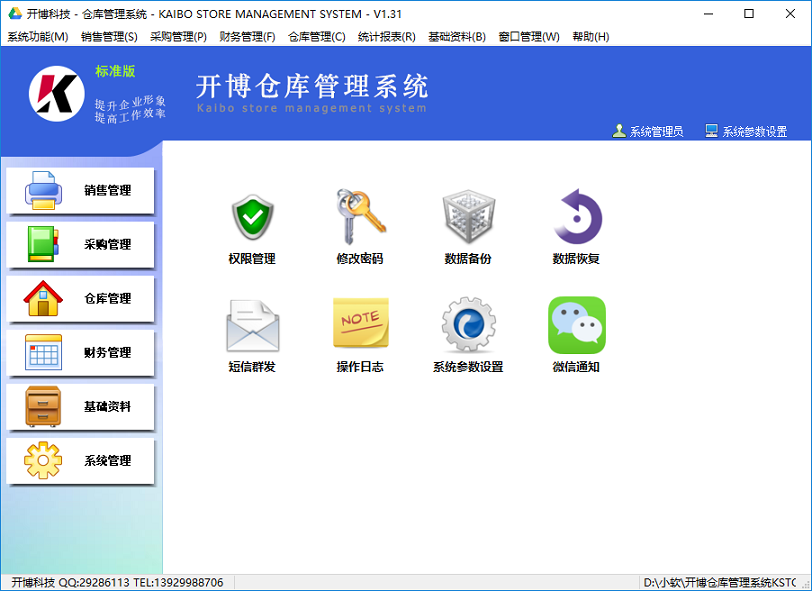Select the 销售管理 sidebar button label
This screenshot has width=812, height=591.
(x=108, y=190)
